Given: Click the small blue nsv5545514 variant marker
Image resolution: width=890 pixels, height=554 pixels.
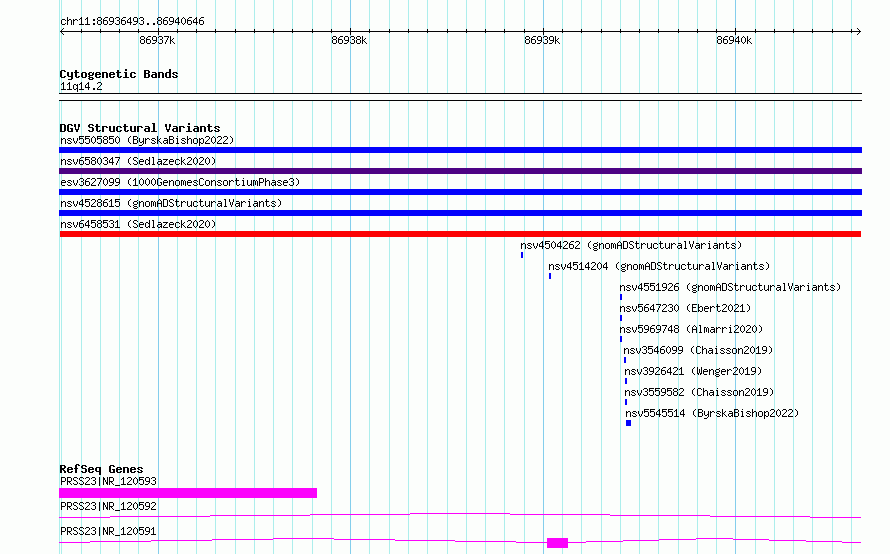Looking at the screenshot, I should coord(628,423).
